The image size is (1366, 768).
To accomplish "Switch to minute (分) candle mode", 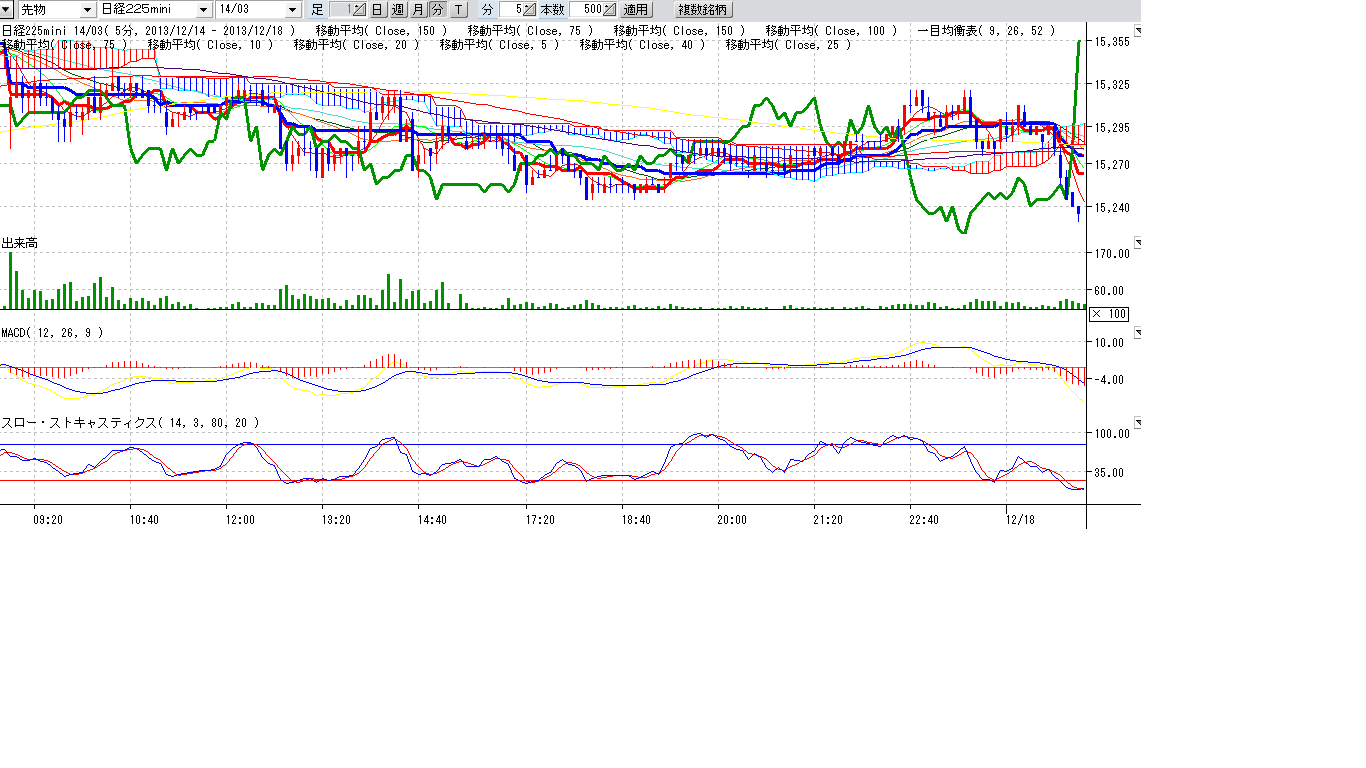I will [438, 9].
